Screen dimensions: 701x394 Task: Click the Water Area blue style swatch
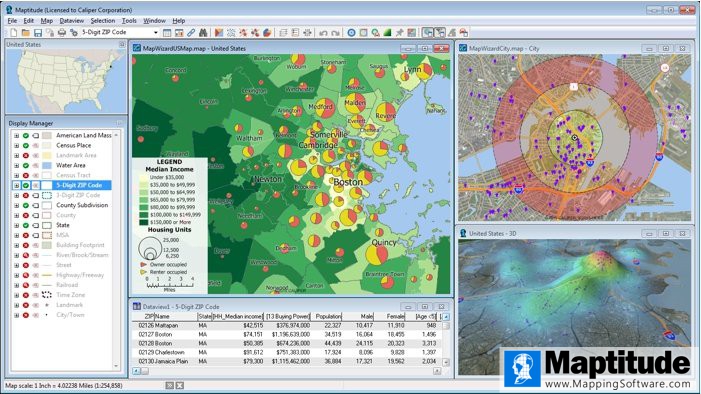pyautogui.click(x=46, y=165)
